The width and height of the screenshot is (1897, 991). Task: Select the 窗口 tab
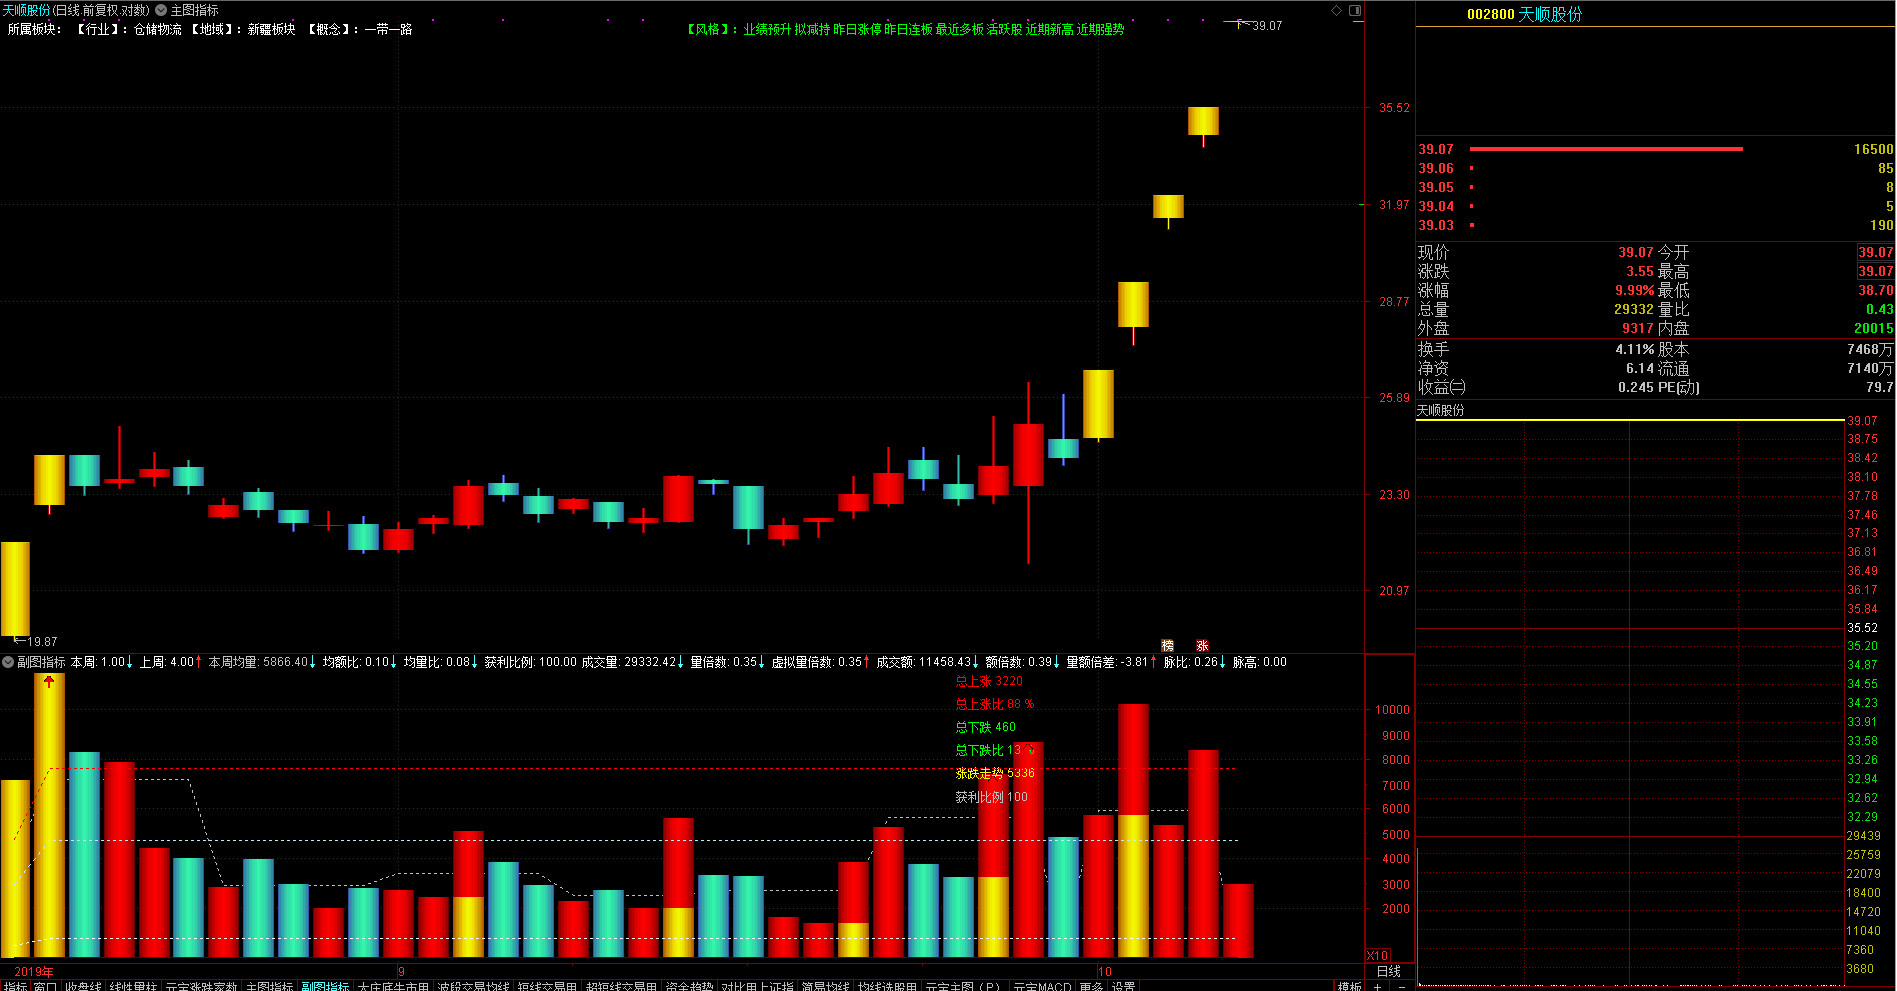click(x=45, y=986)
